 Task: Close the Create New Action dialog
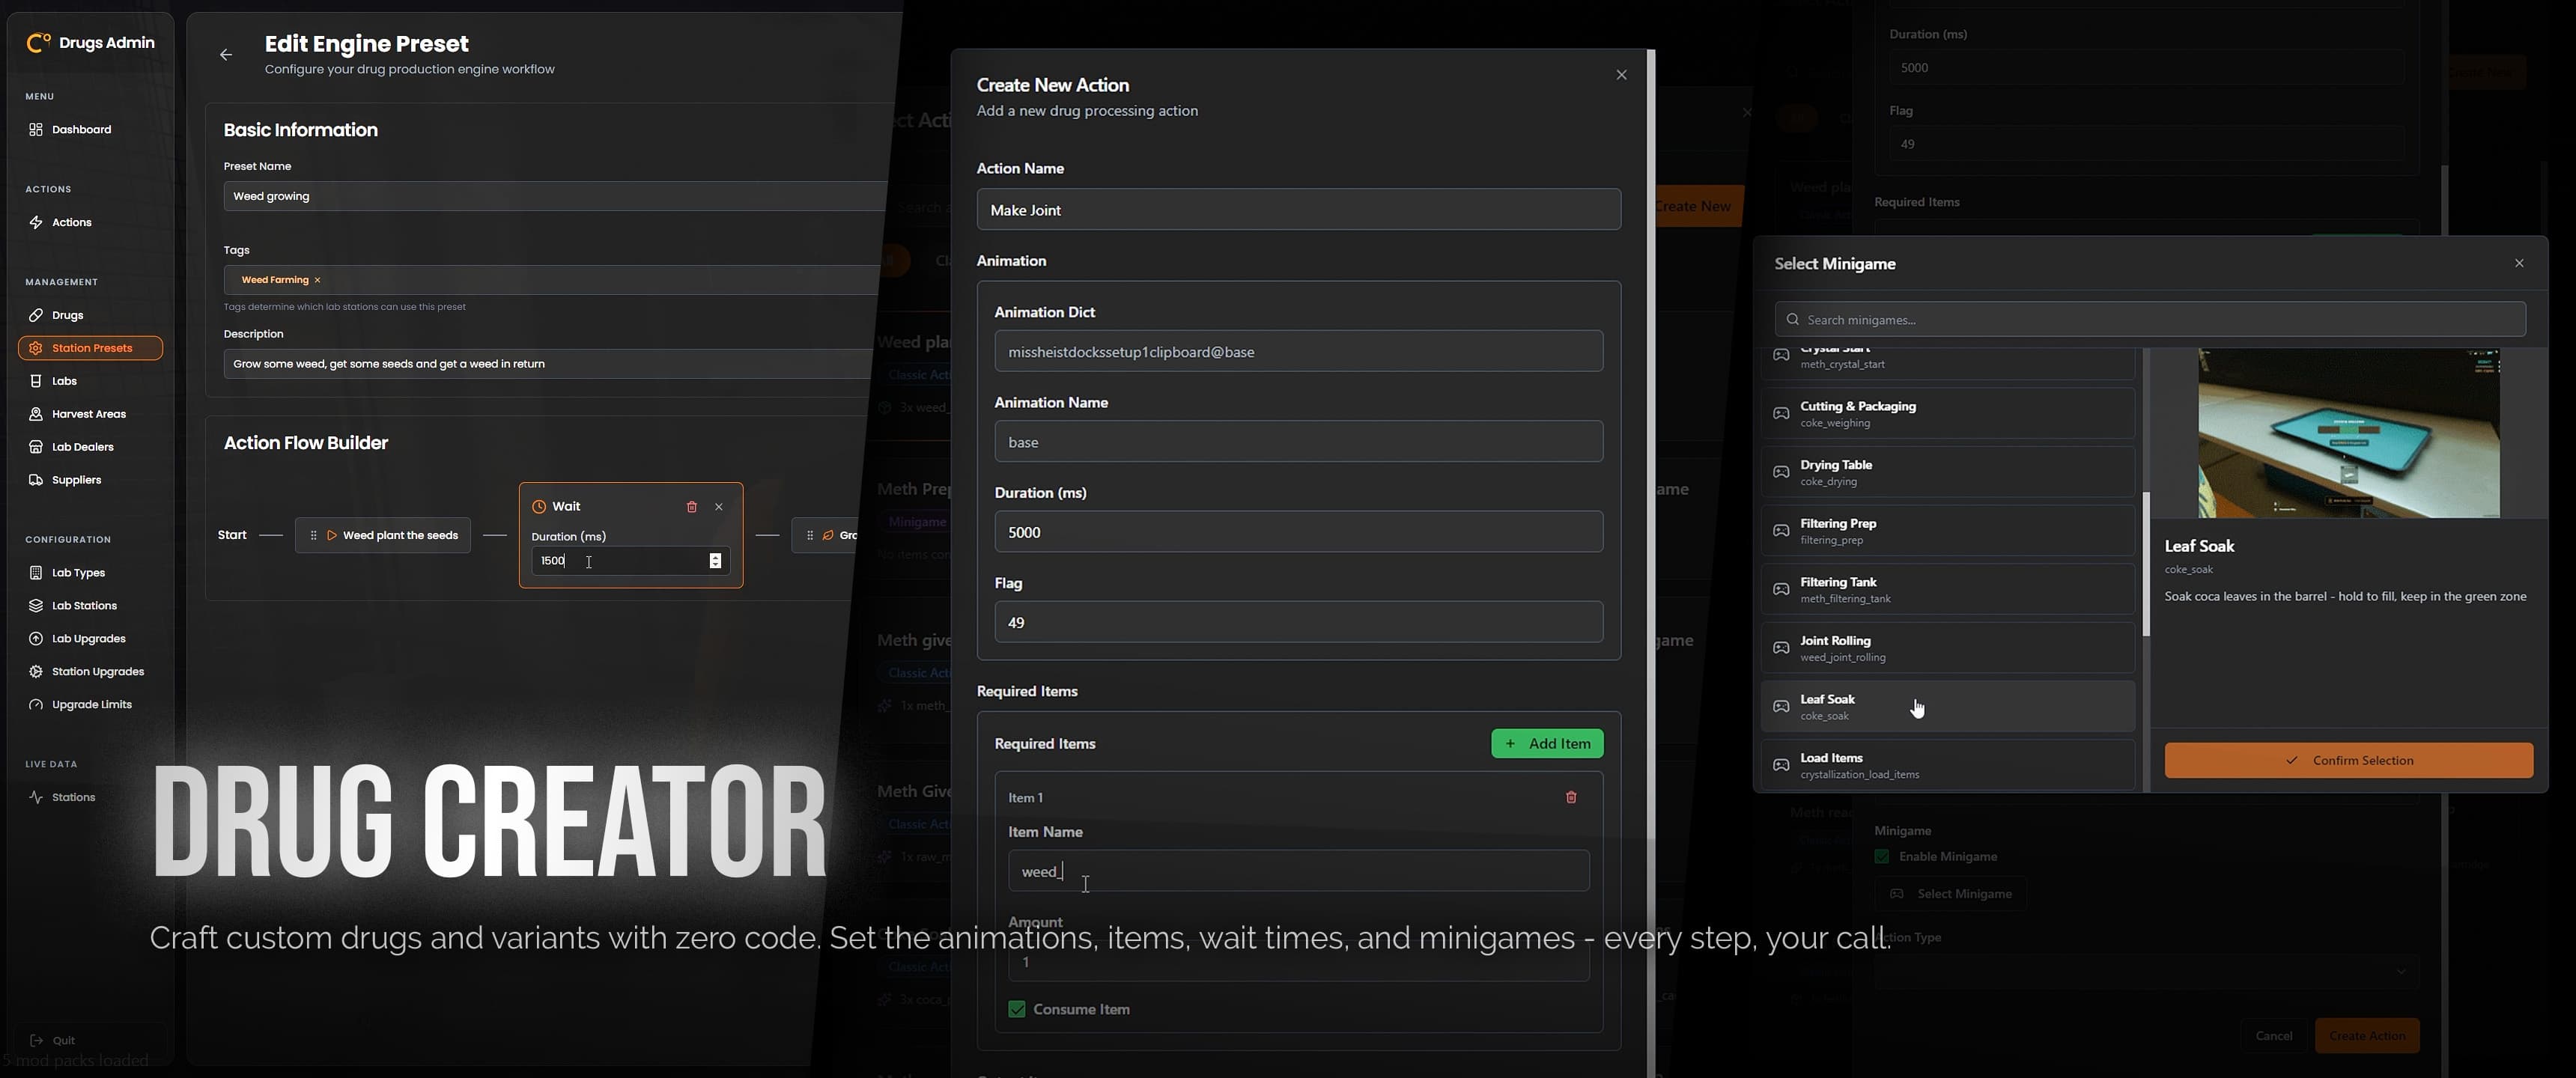point(1621,75)
